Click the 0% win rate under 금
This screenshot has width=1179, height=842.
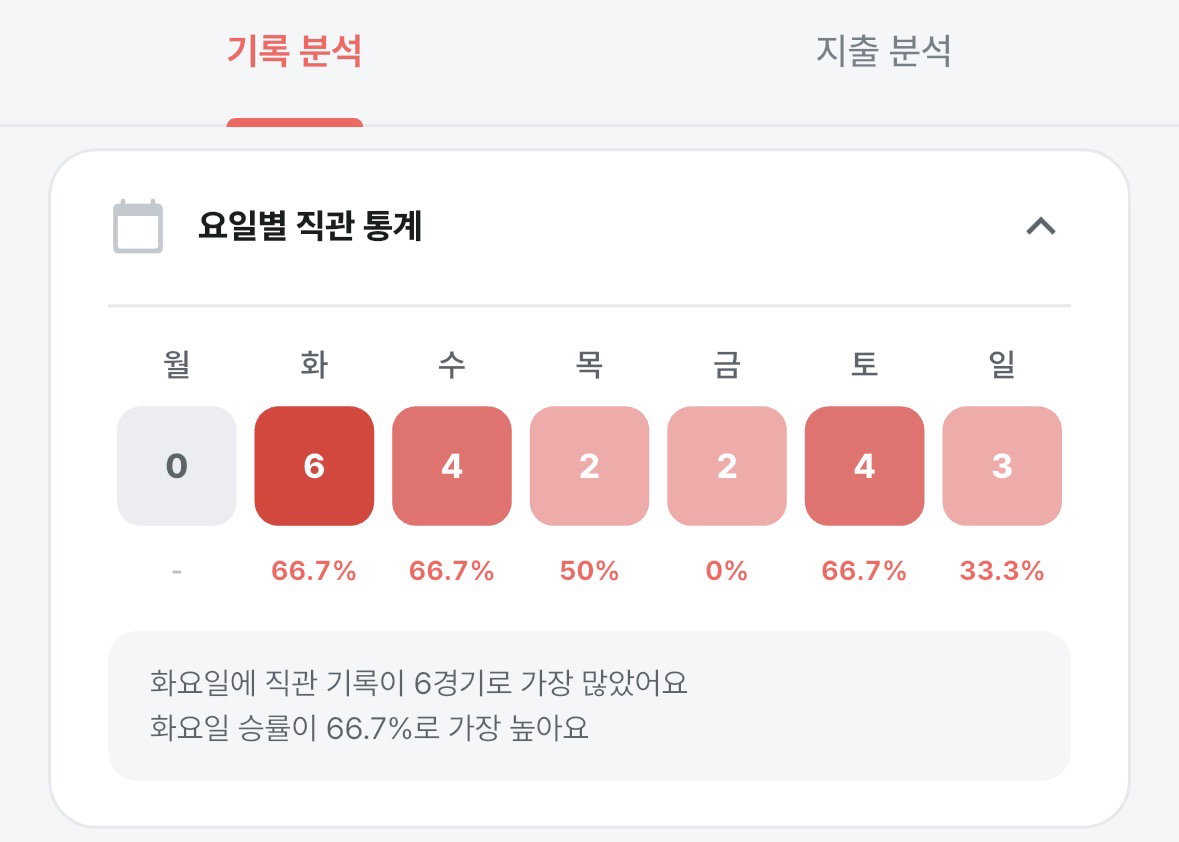click(727, 571)
